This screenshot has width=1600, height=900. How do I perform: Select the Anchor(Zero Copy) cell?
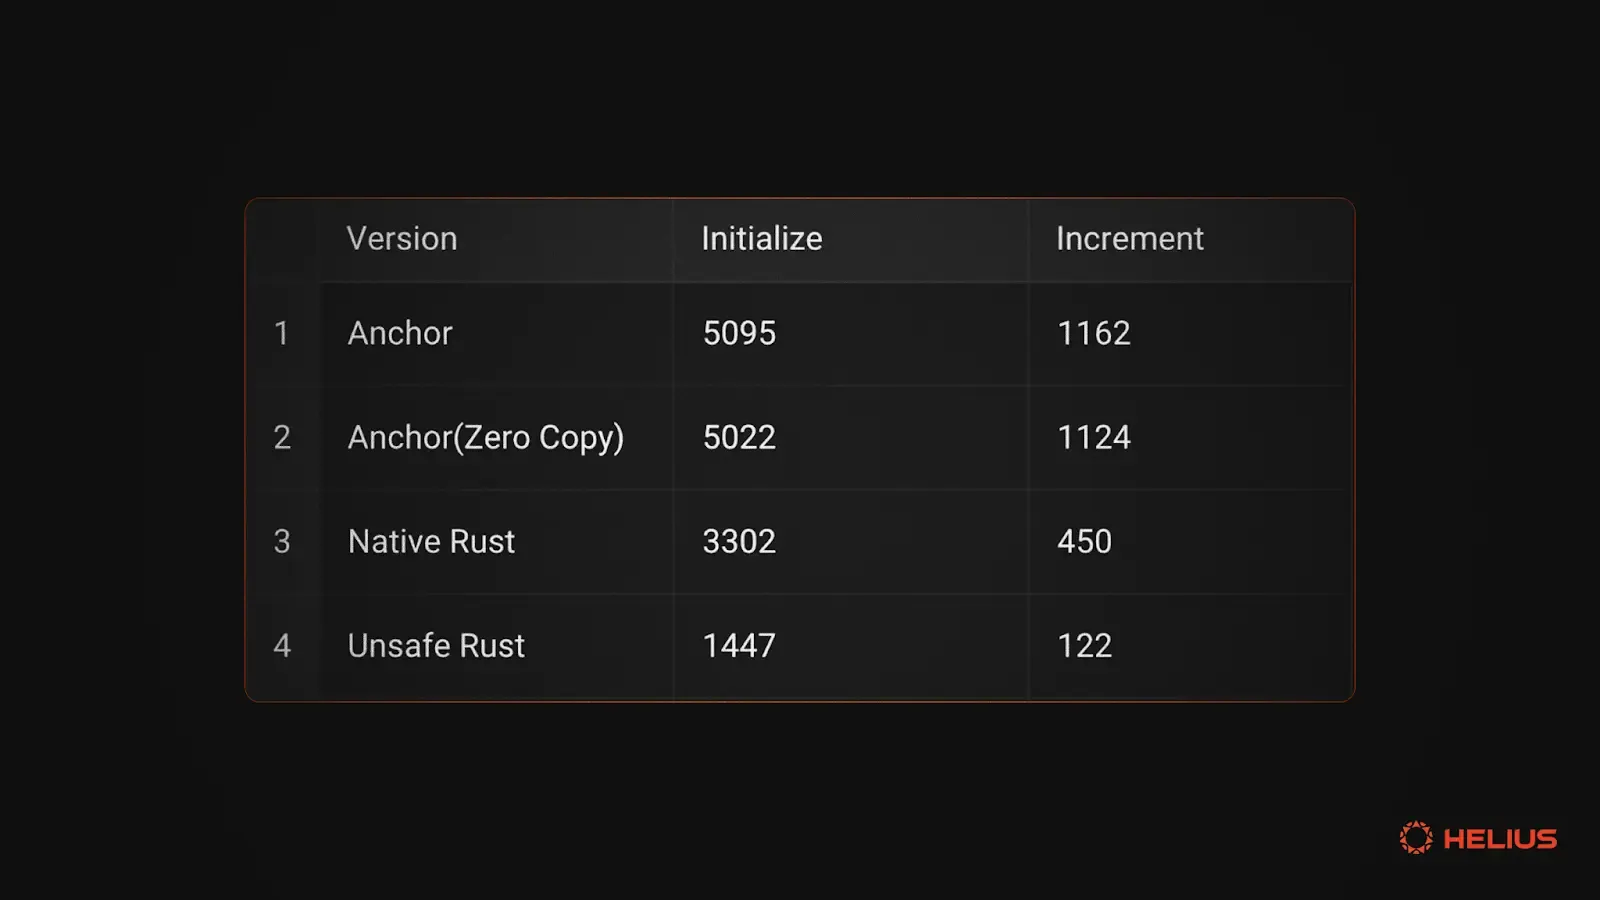(x=486, y=437)
